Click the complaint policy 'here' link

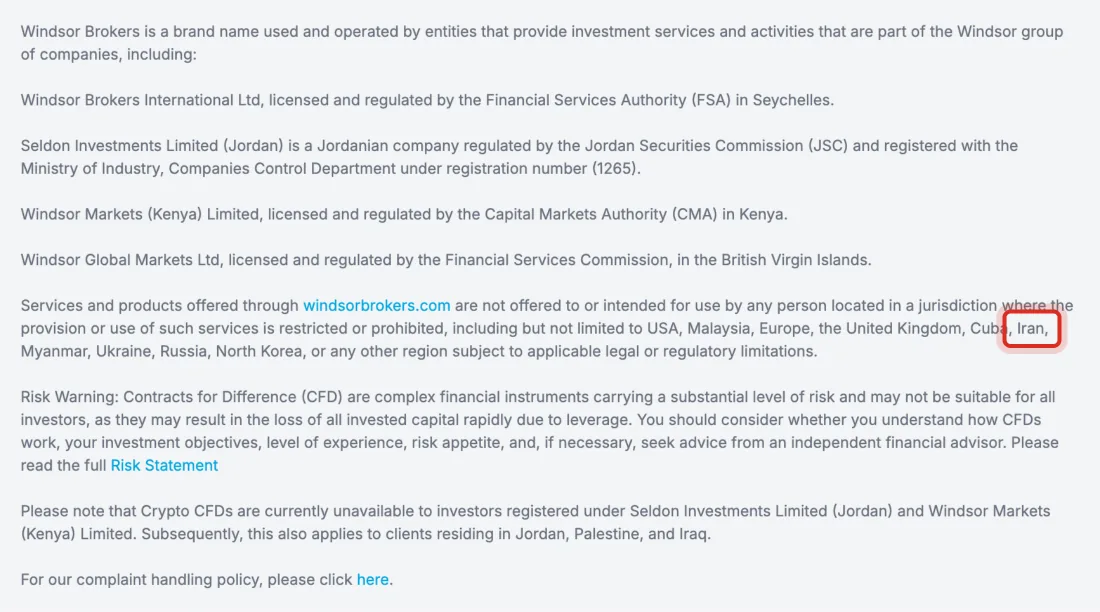coord(373,580)
